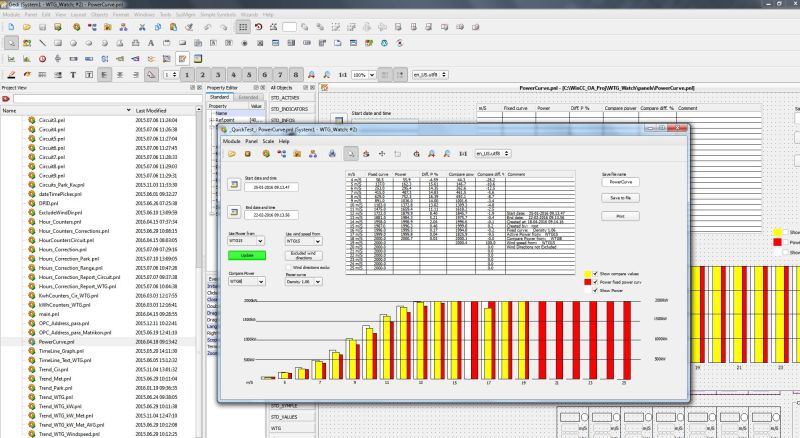The height and width of the screenshot is (438, 800).
Task: Click the New panel icon in GEDI toolbar
Action: coord(11,27)
